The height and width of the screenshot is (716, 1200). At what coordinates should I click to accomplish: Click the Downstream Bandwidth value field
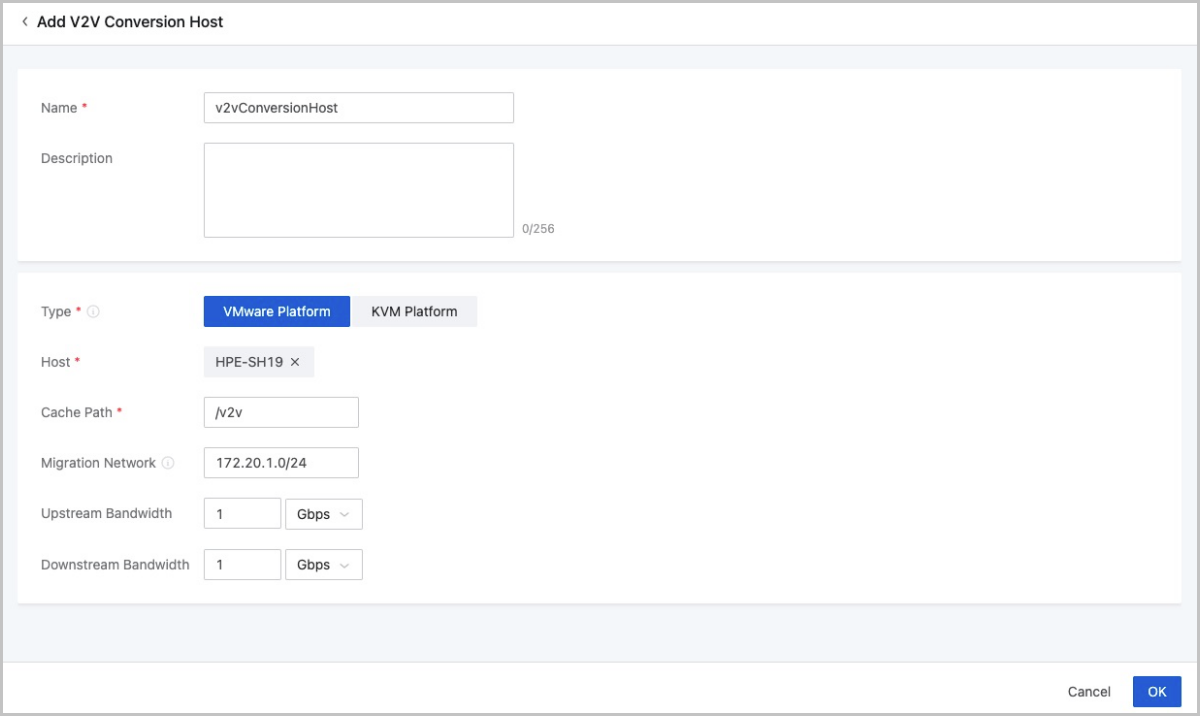pyautogui.click(x=242, y=565)
